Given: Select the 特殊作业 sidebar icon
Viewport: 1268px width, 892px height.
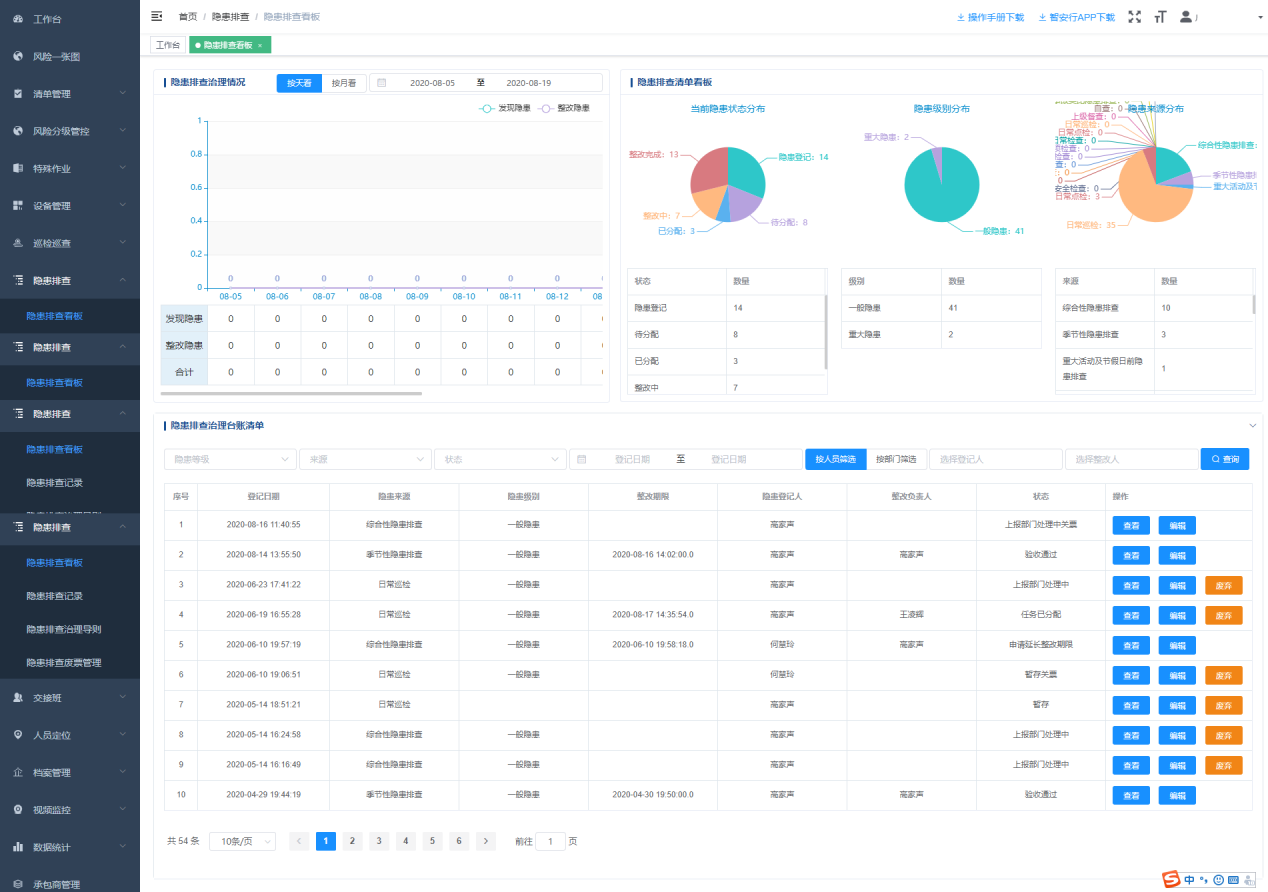Looking at the screenshot, I should [18, 168].
